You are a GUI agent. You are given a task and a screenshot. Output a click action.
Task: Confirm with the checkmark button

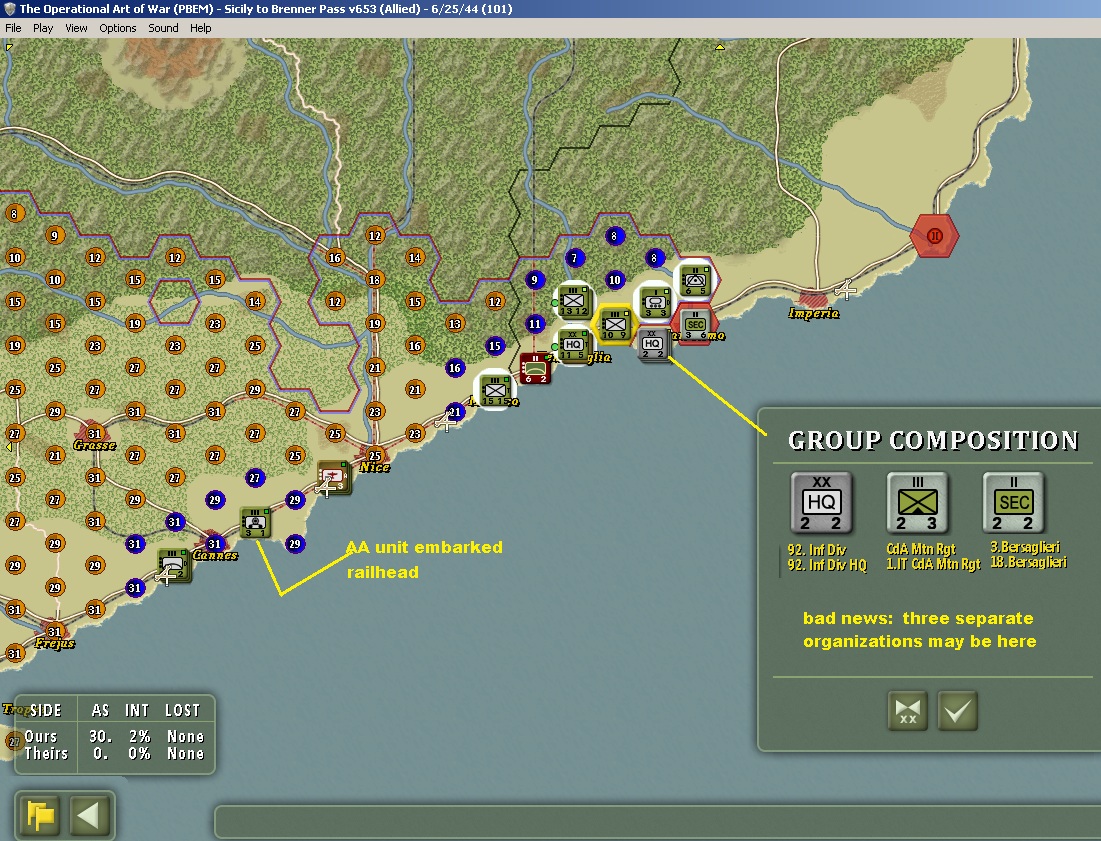click(958, 711)
